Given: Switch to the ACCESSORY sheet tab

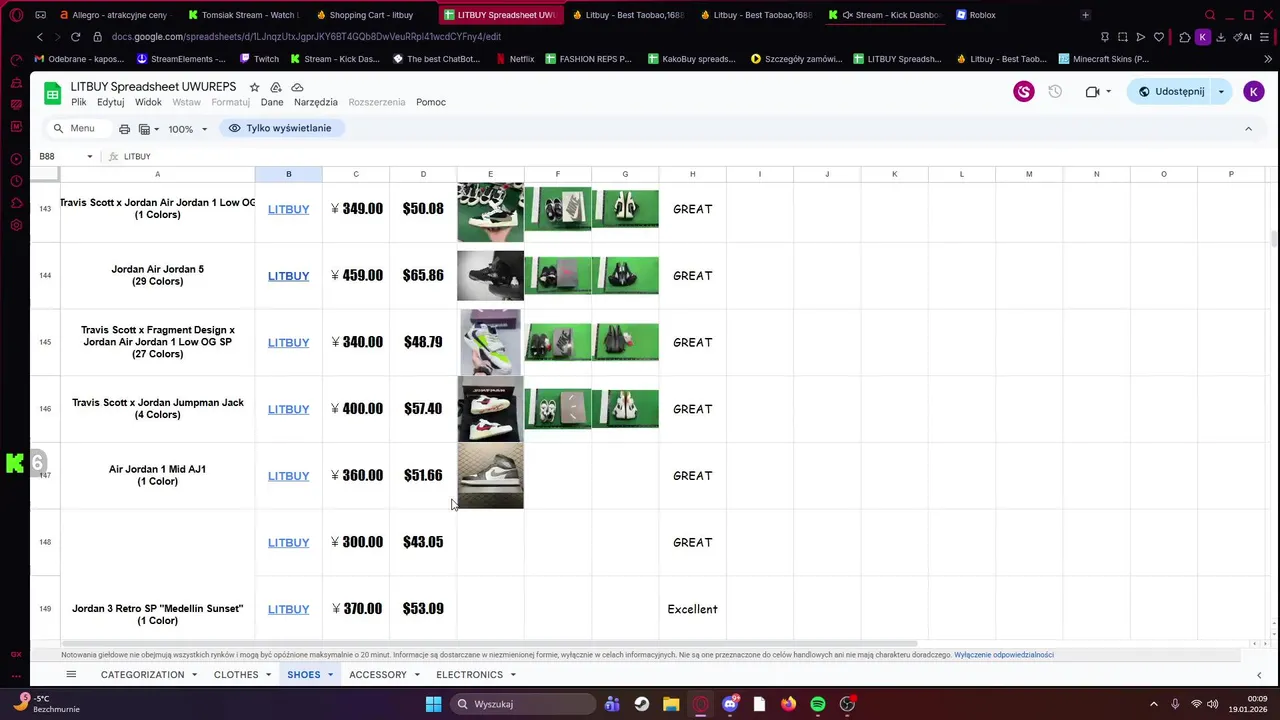Looking at the screenshot, I should (x=377, y=675).
